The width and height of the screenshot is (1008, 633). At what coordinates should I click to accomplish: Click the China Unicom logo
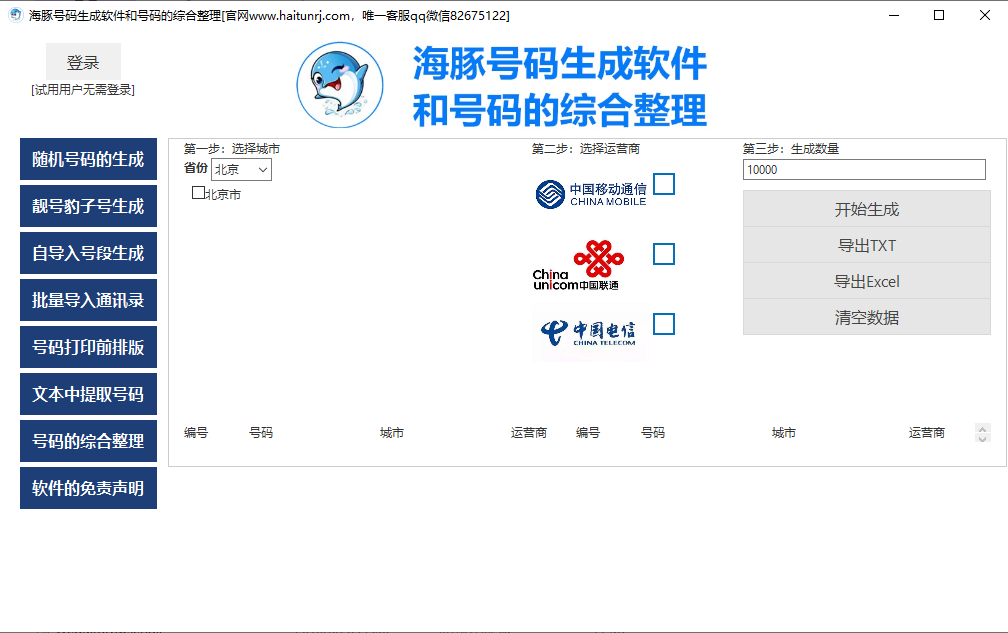[577, 265]
